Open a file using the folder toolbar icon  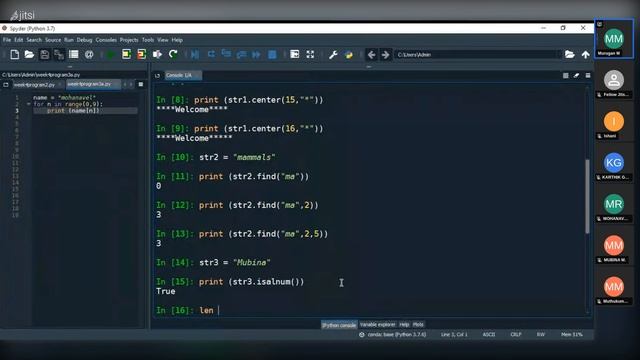[x=29, y=54]
